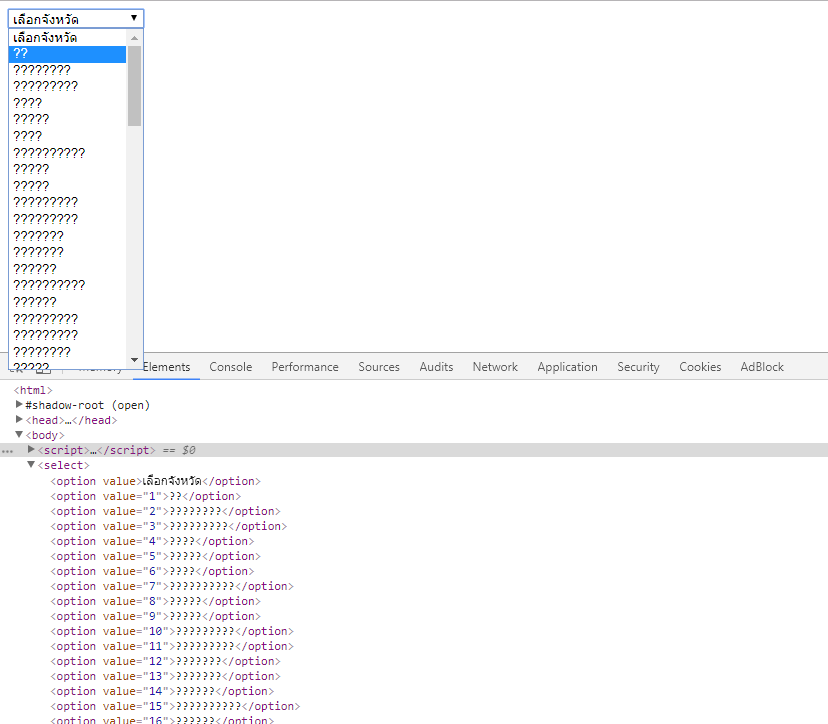
Task: Select the option element containing เลือกจังหวัด
Action: pos(156,481)
